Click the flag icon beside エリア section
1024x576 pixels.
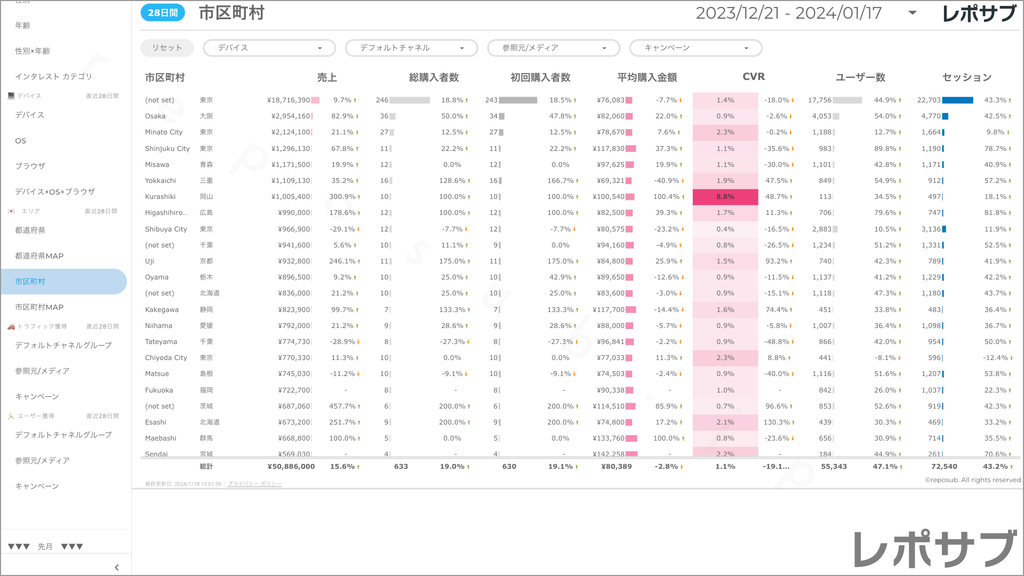tap(10, 211)
